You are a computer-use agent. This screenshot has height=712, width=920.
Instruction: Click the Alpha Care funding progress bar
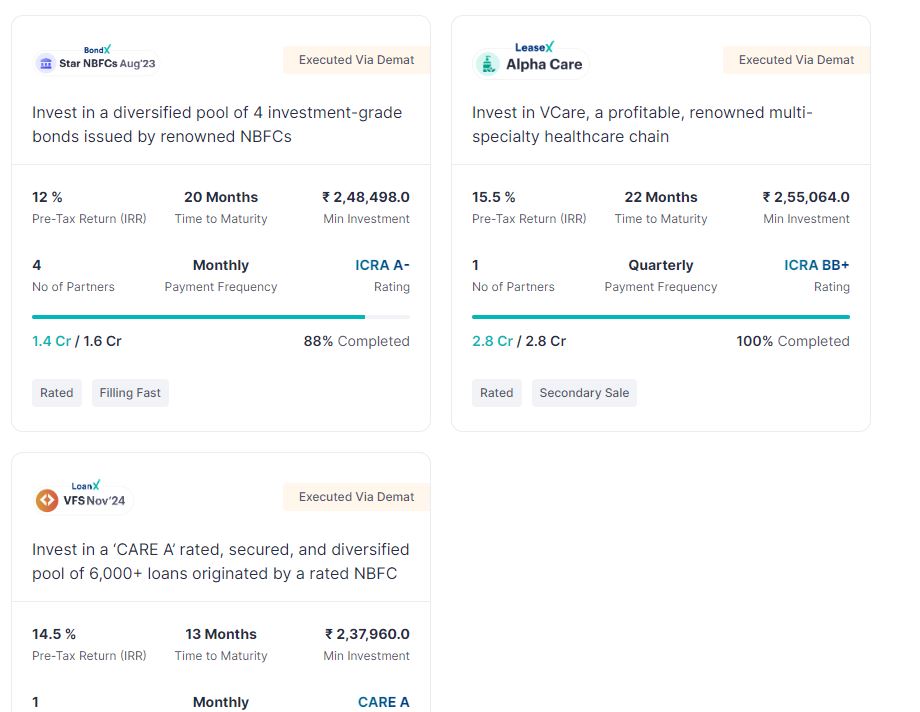pos(661,317)
